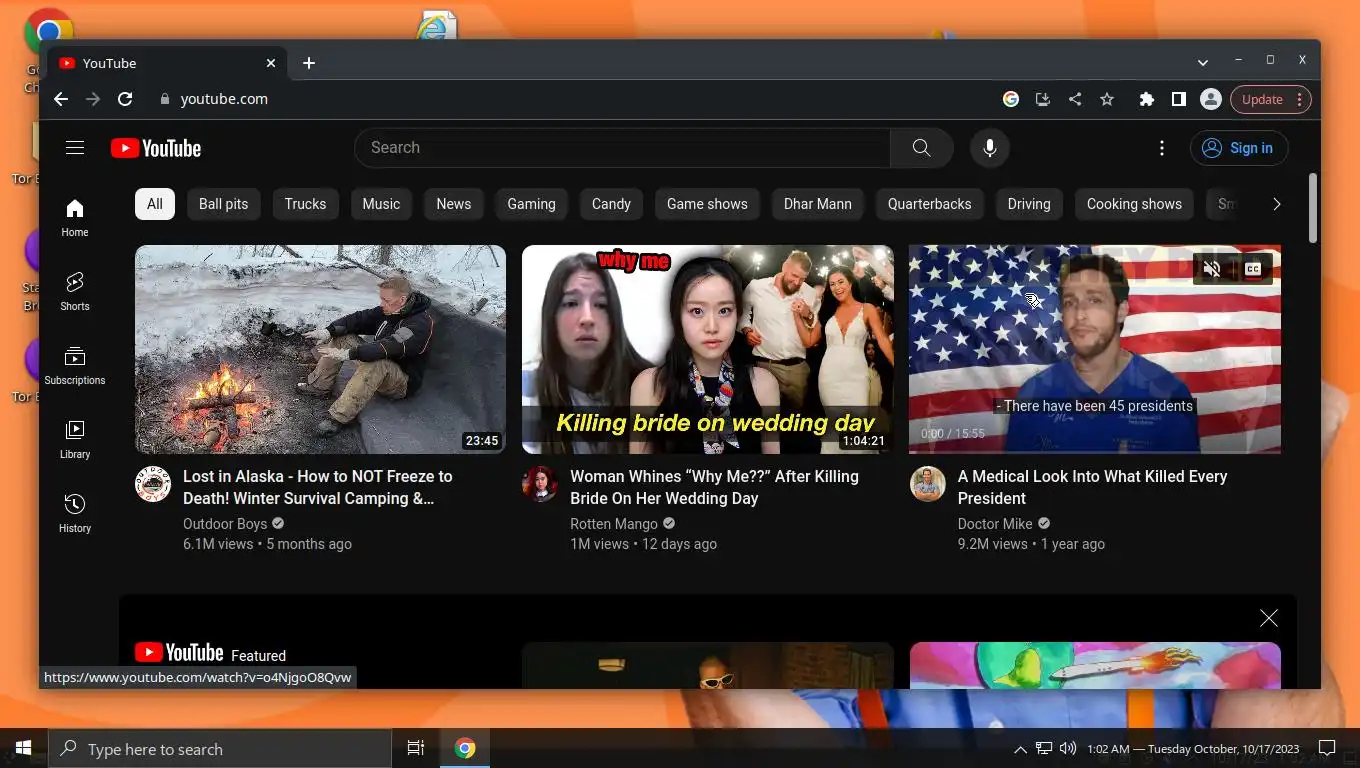1360x768 pixels.
Task: Go to Home in sidebar
Action: click(75, 217)
